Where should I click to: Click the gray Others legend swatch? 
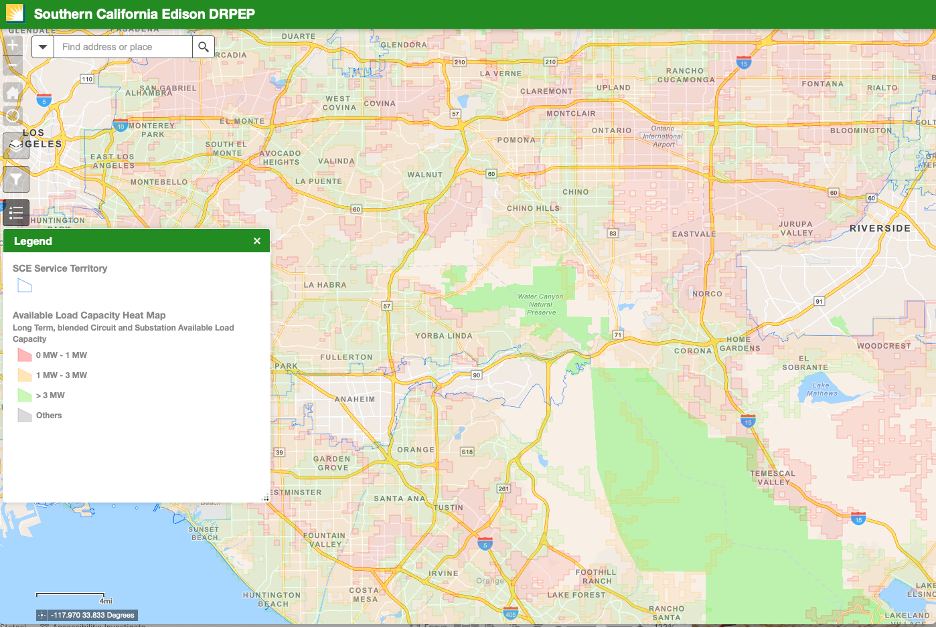coord(25,415)
